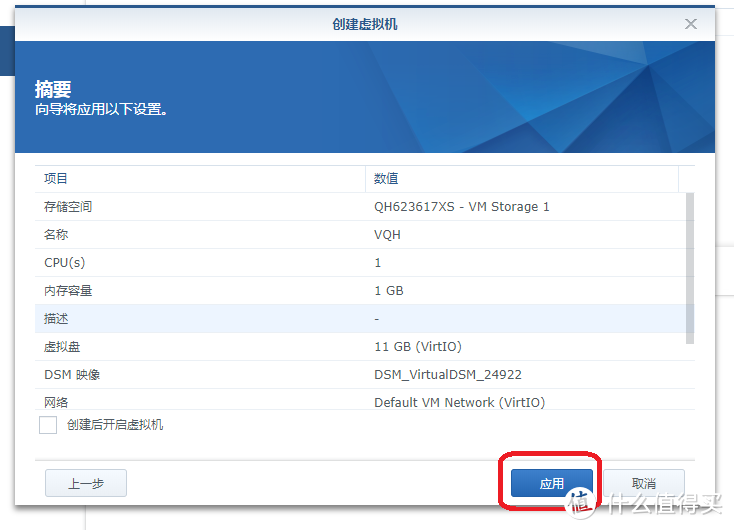Screen dimensions: 734x530
Task: Enable 创建后开启虚拟机 checkbox
Action: (48, 425)
